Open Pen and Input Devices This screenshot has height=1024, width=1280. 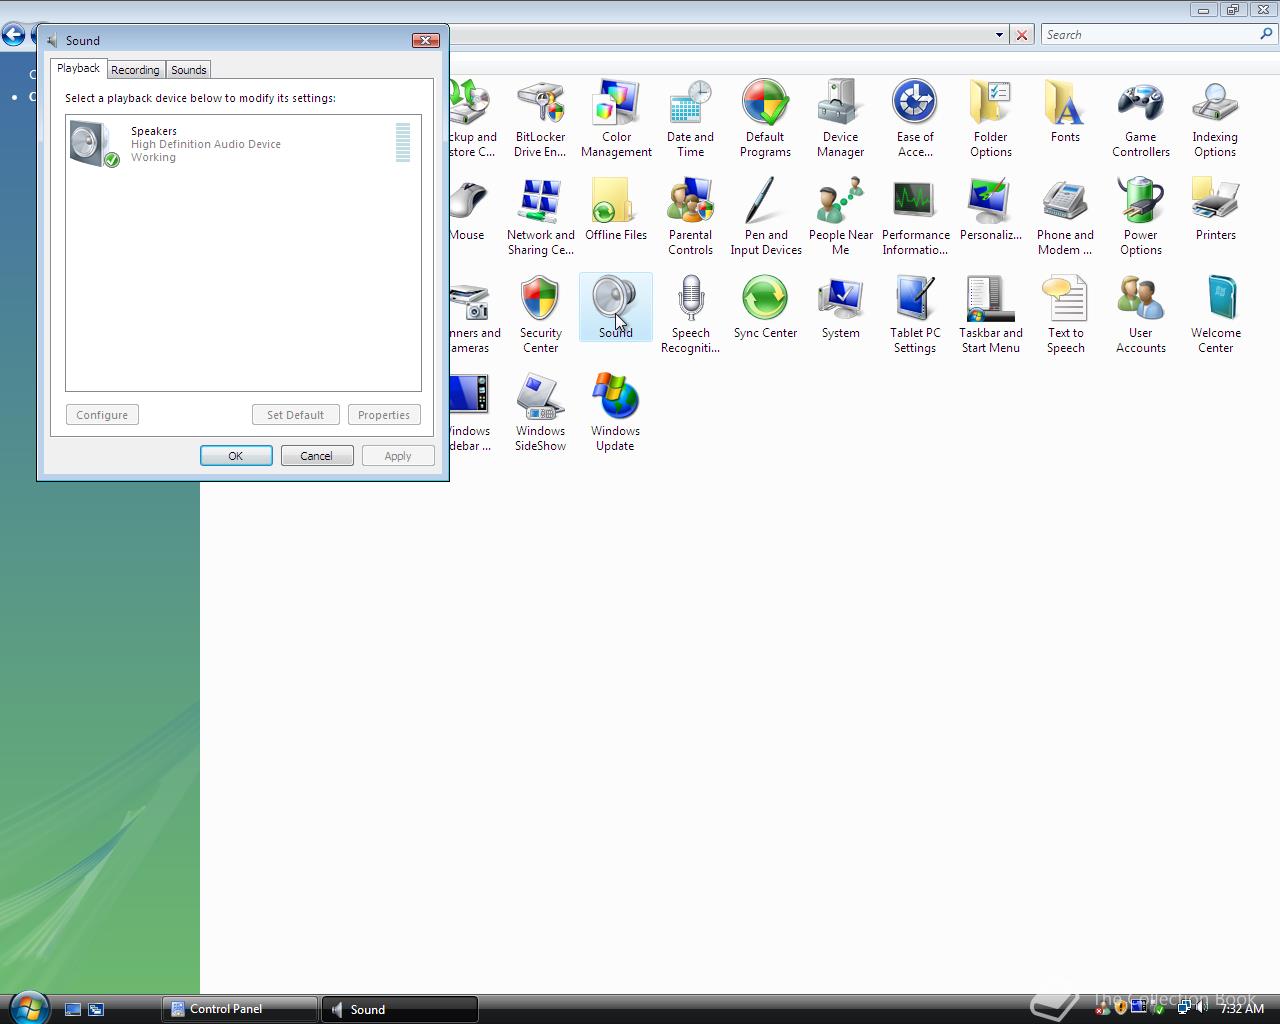tap(765, 217)
